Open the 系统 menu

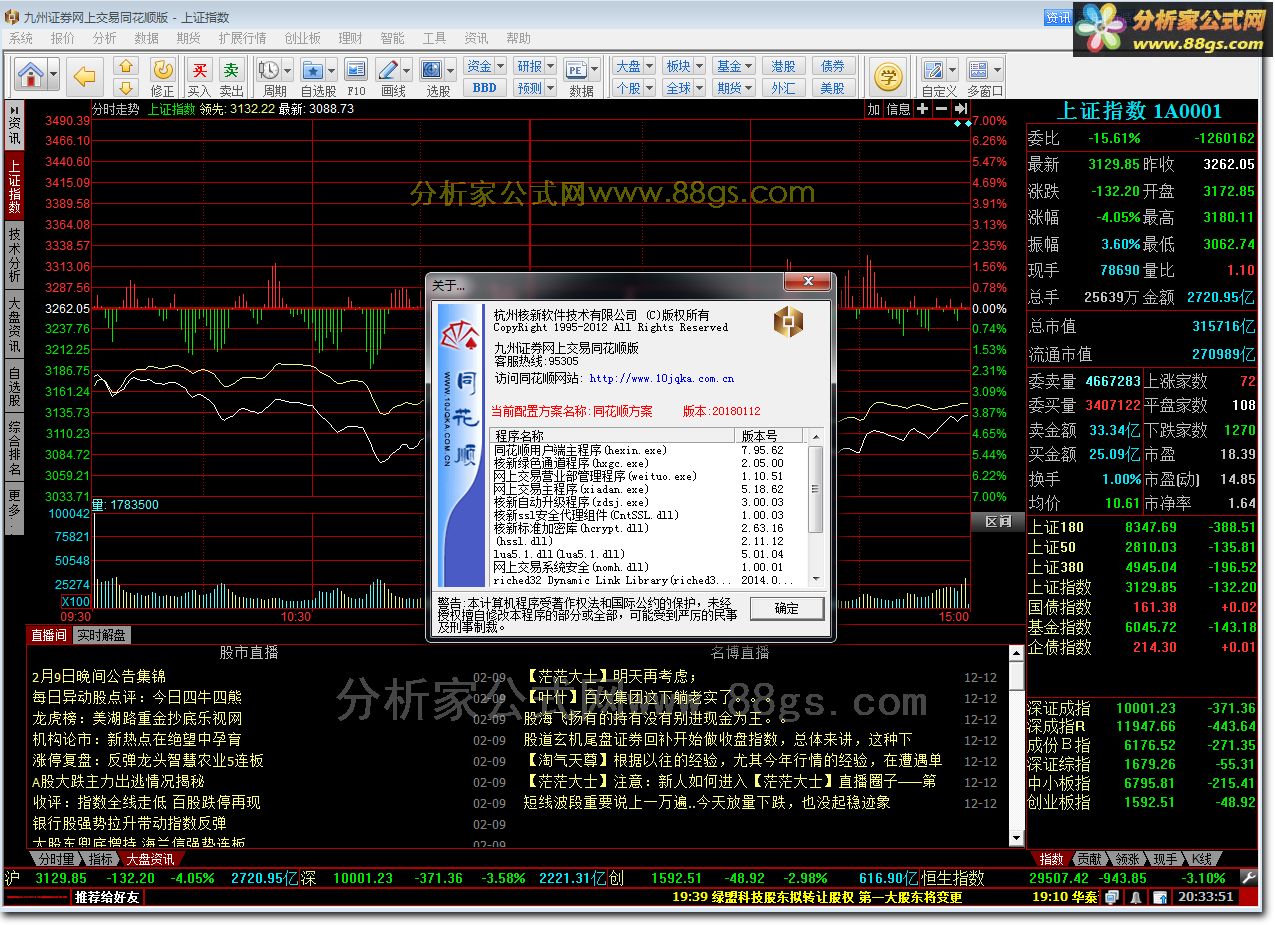[21, 38]
